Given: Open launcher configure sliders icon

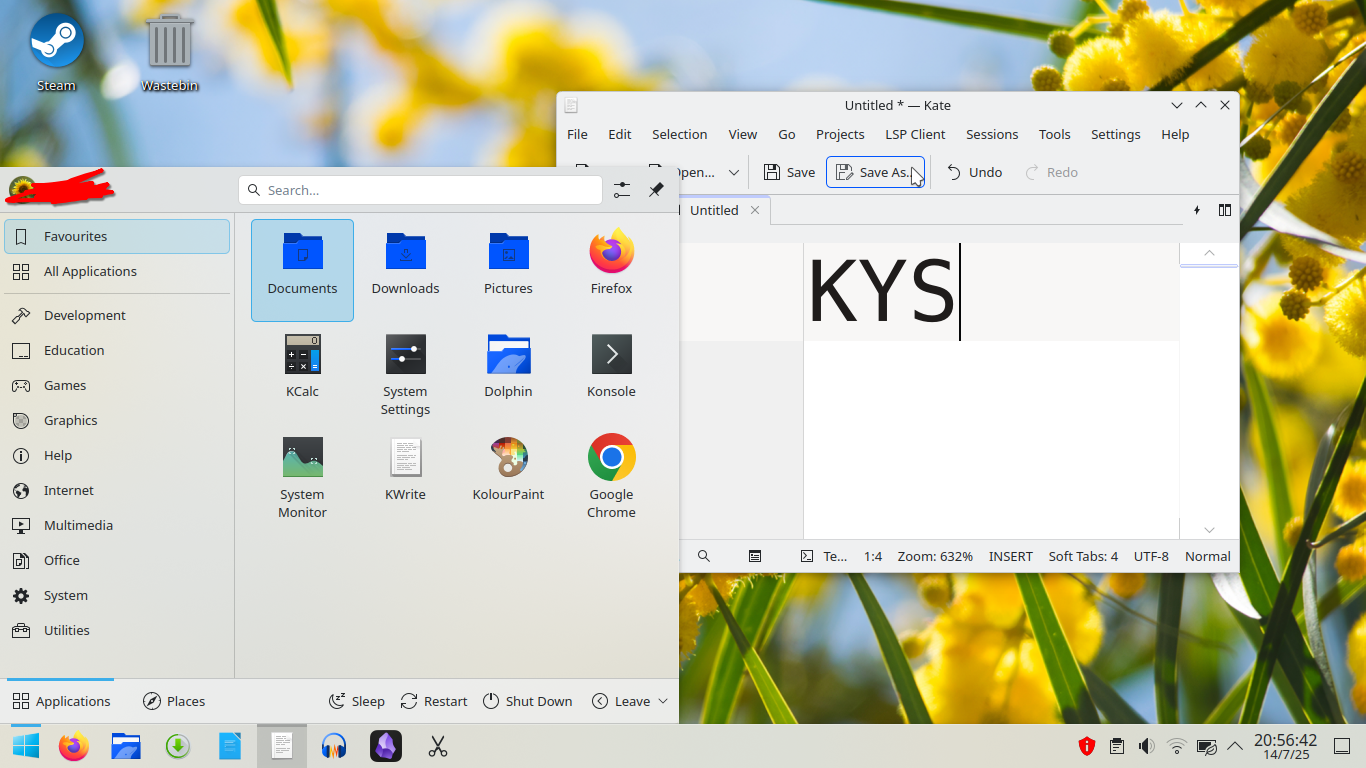Looking at the screenshot, I should point(622,190).
